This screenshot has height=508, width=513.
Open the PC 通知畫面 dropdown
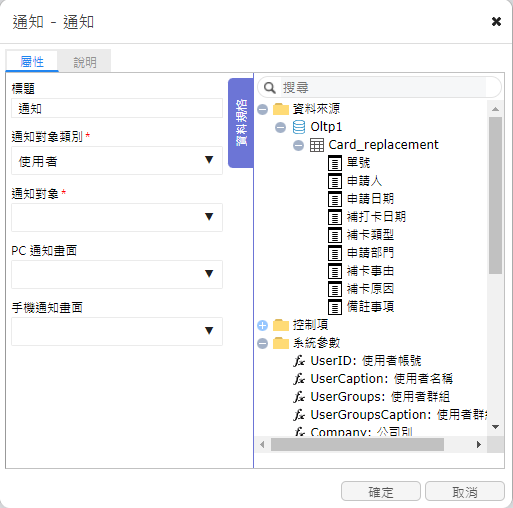click(117, 274)
